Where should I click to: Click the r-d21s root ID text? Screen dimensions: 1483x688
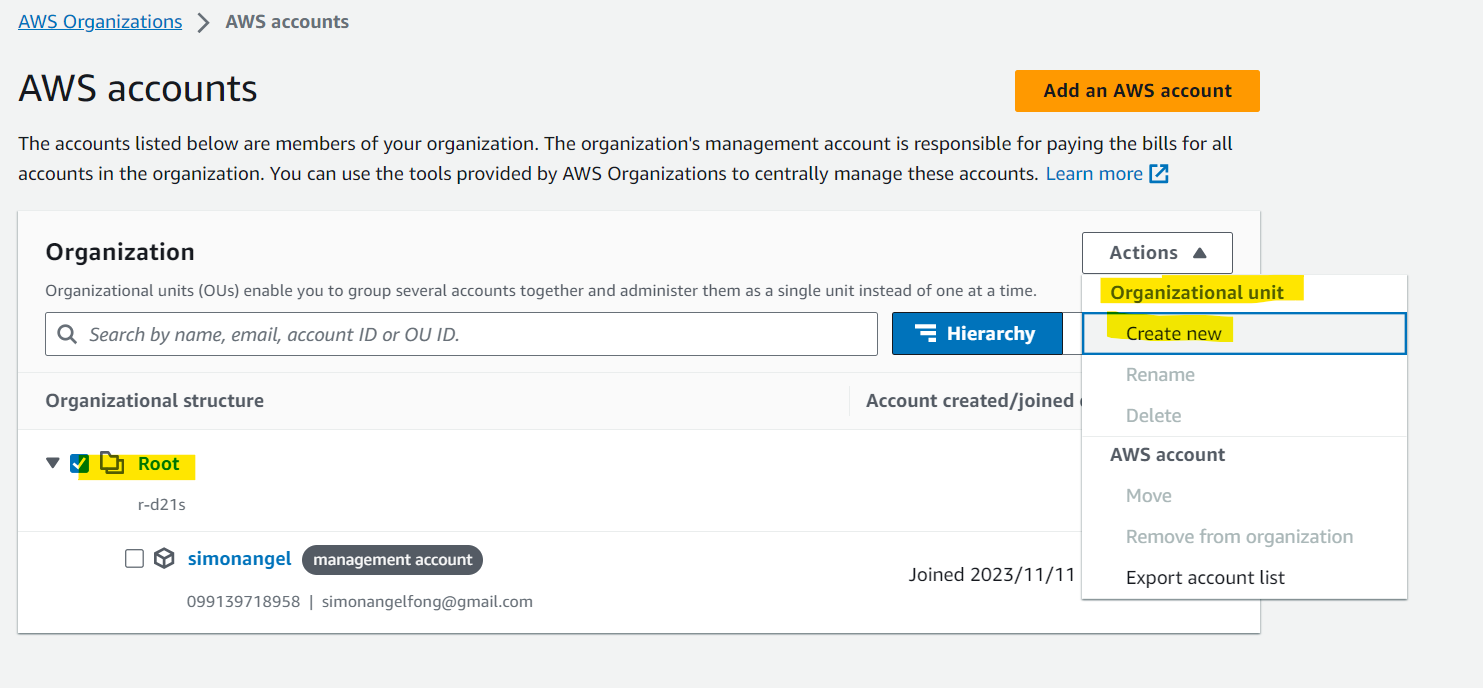coord(162,505)
